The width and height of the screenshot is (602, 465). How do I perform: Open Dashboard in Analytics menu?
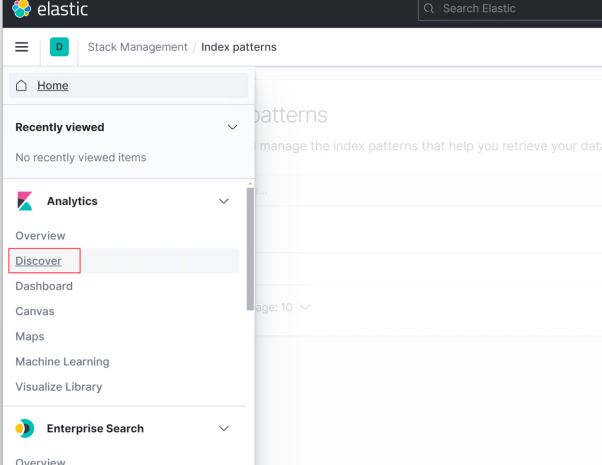[x=44, y=286]
